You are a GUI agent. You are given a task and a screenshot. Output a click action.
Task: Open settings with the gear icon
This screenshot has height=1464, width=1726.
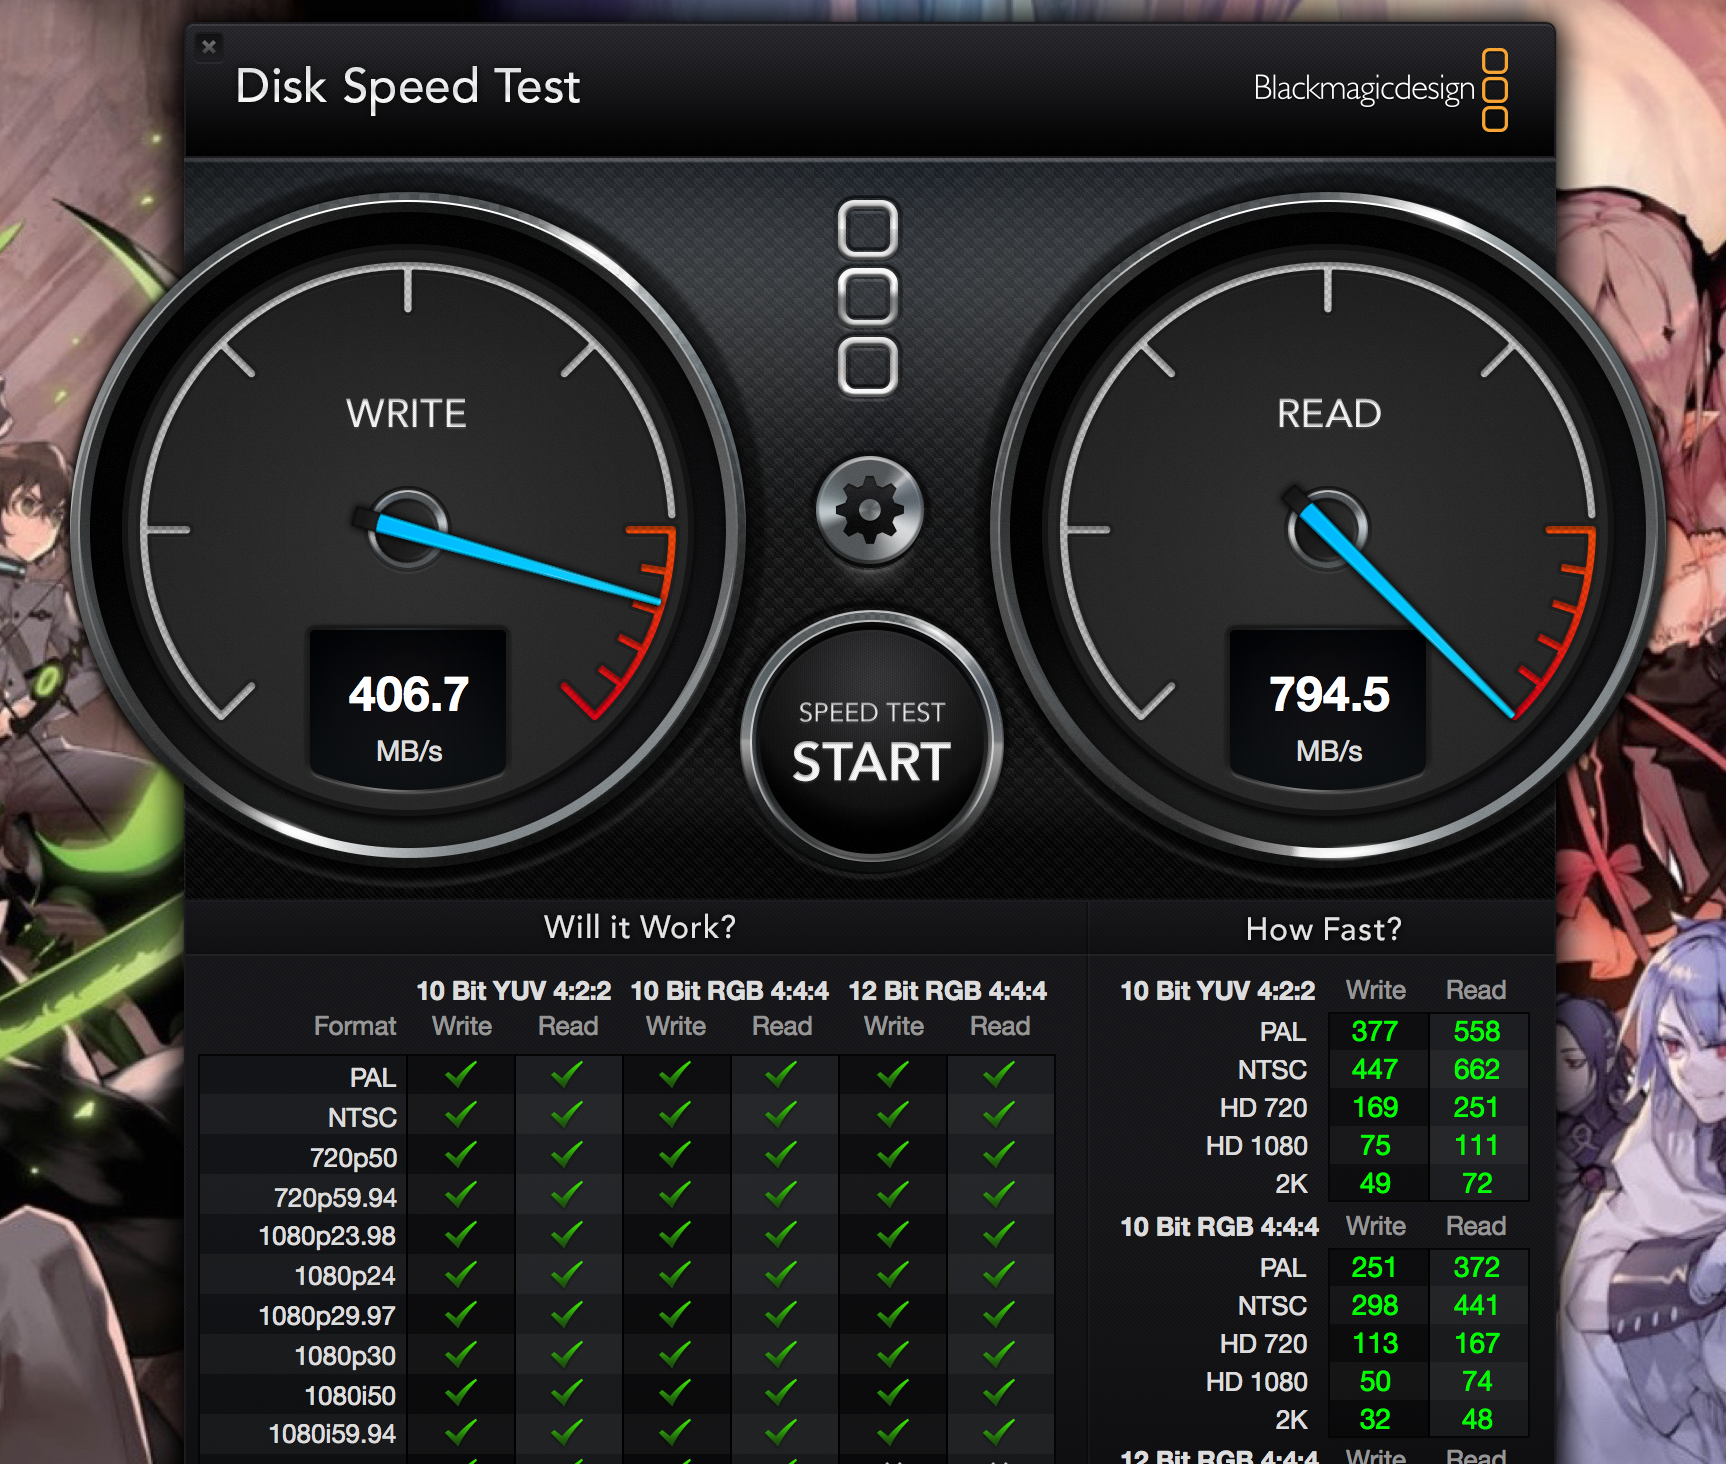point(869,511)
